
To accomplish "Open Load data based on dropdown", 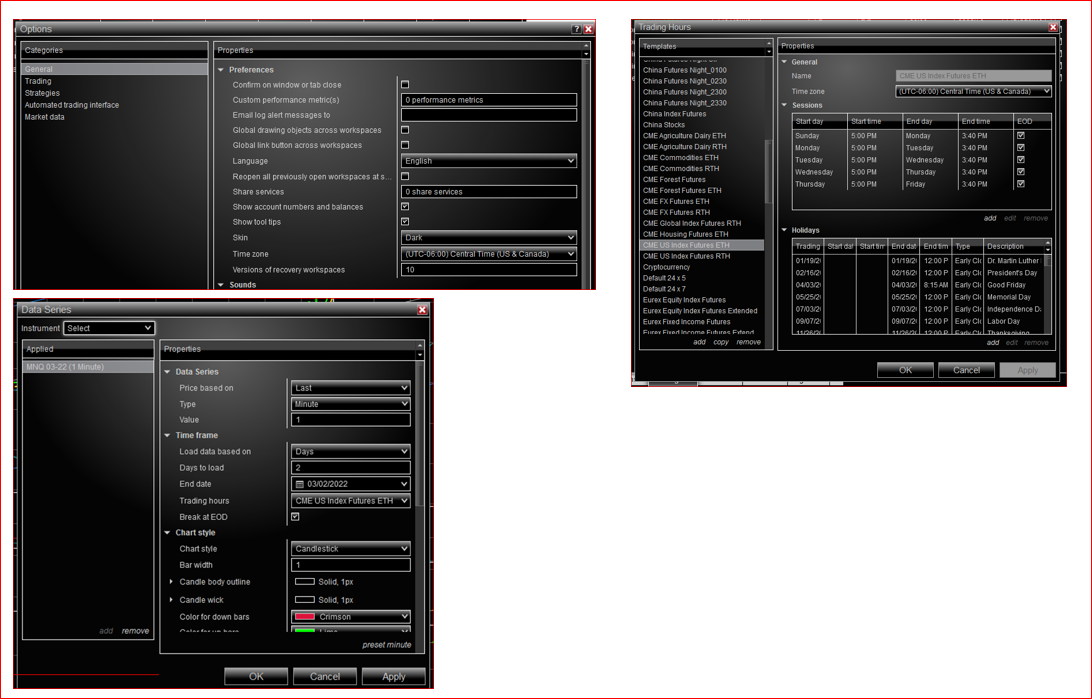I will tap(350, 451).
